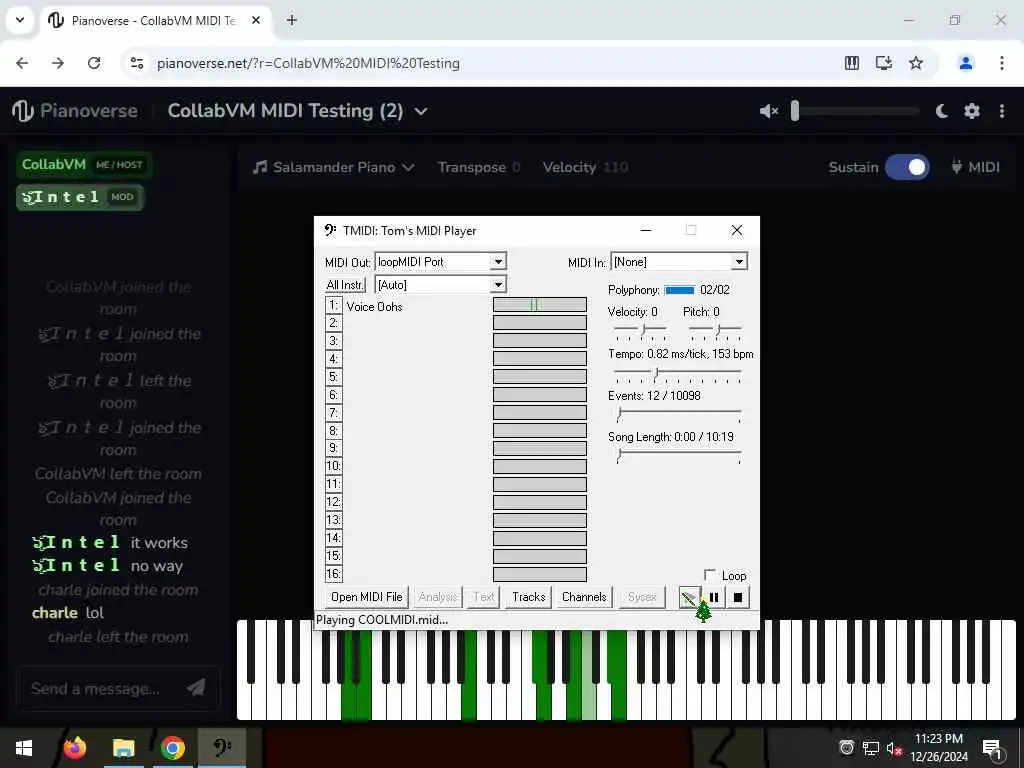
Task: Click the CollabVM user badge
Action: [83, 165]
